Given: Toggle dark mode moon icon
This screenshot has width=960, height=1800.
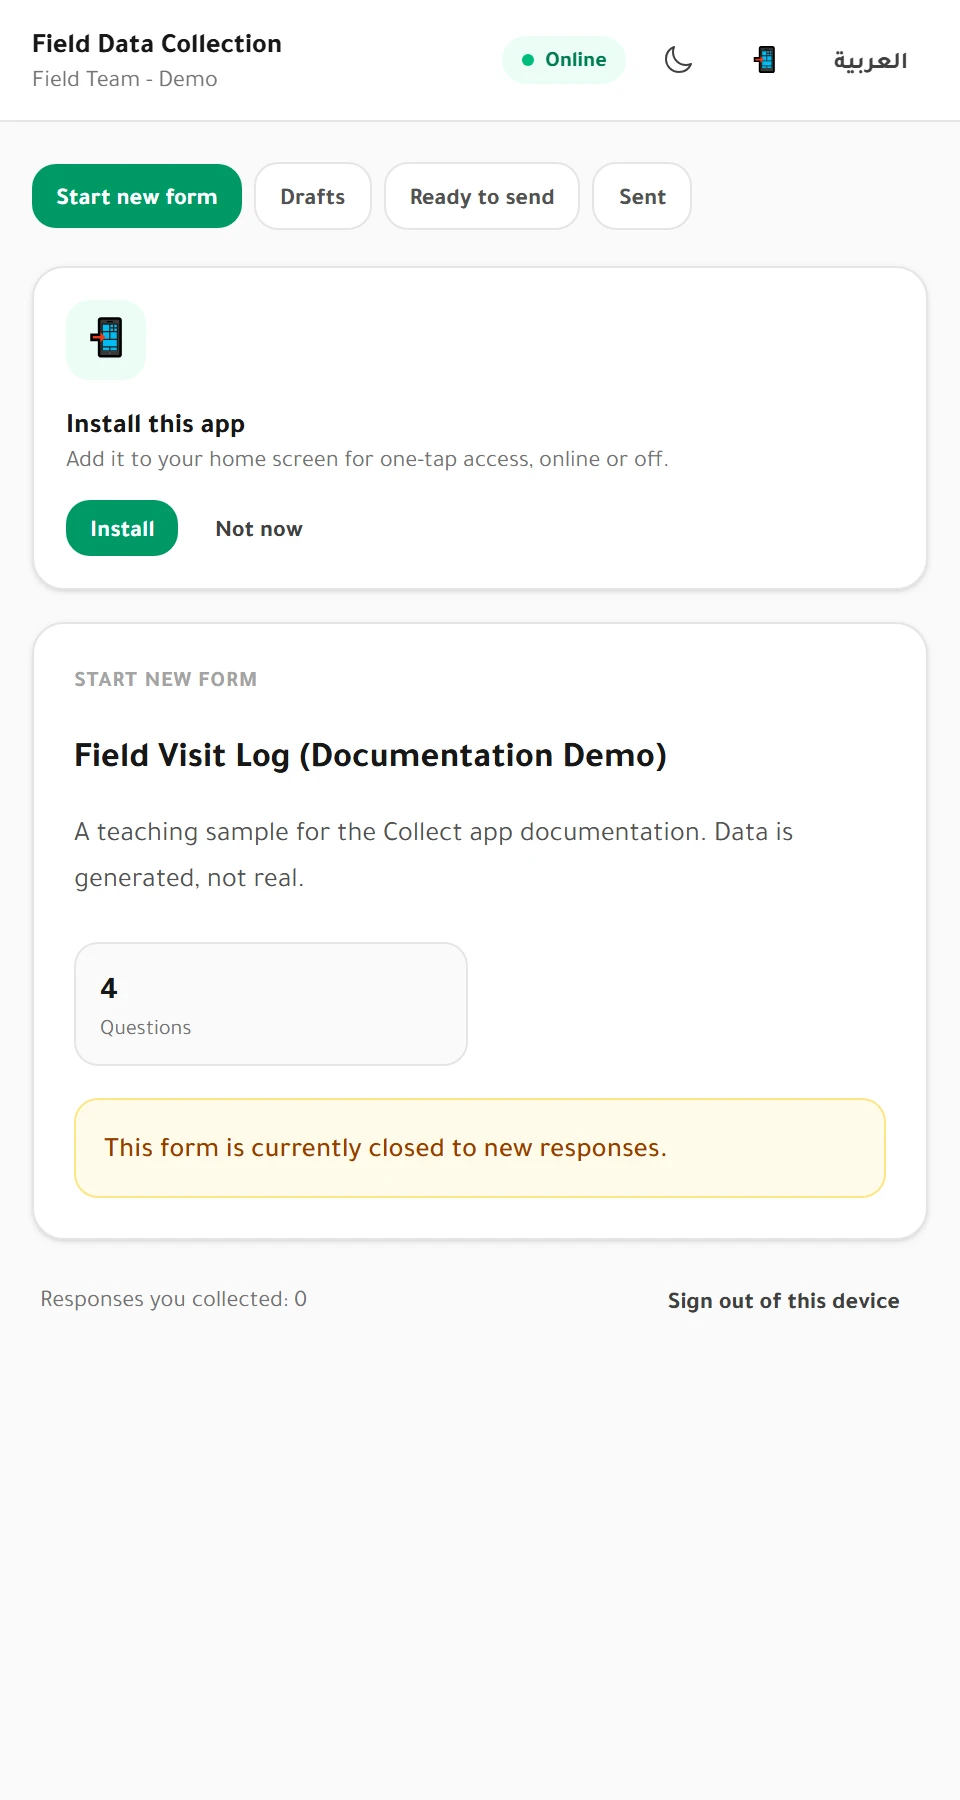Looking at the screenshot, I should tap(678, 60).
